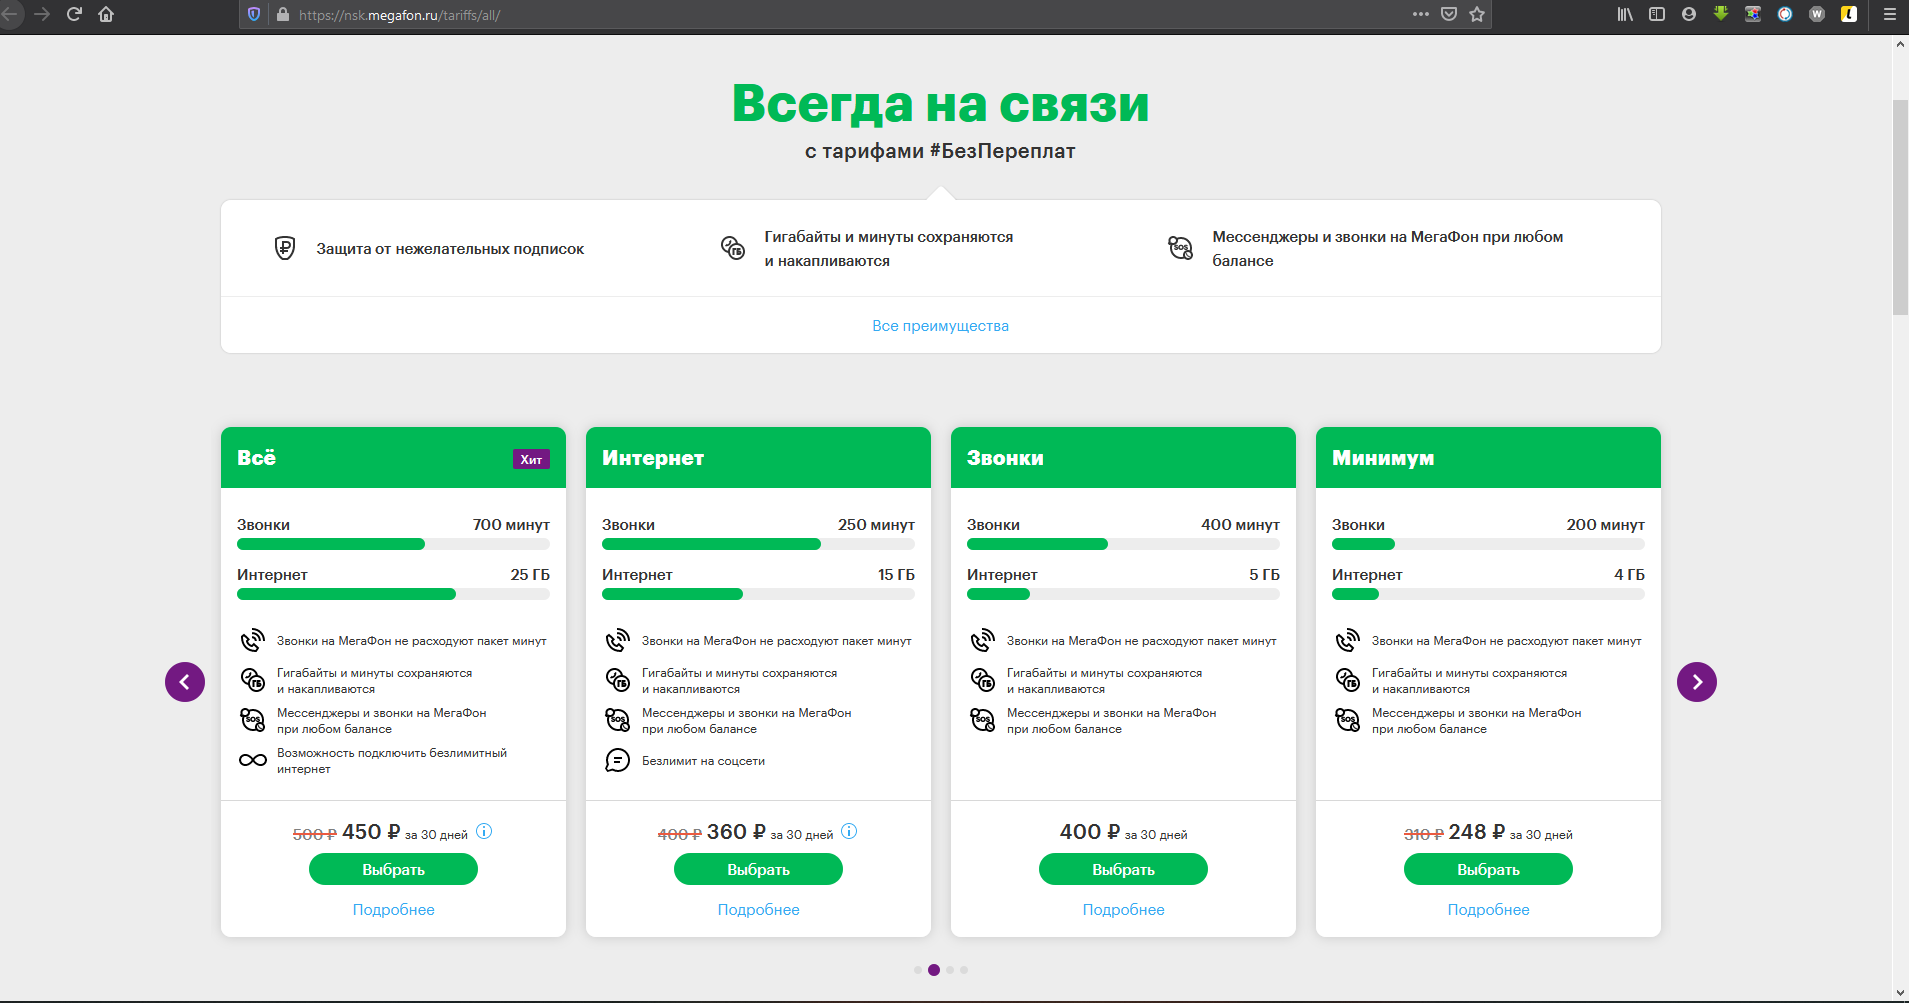Click info icon next to 450 ₽ price
The width and height of the screenshot is (1909, 1003).
[x=484, y=831]
